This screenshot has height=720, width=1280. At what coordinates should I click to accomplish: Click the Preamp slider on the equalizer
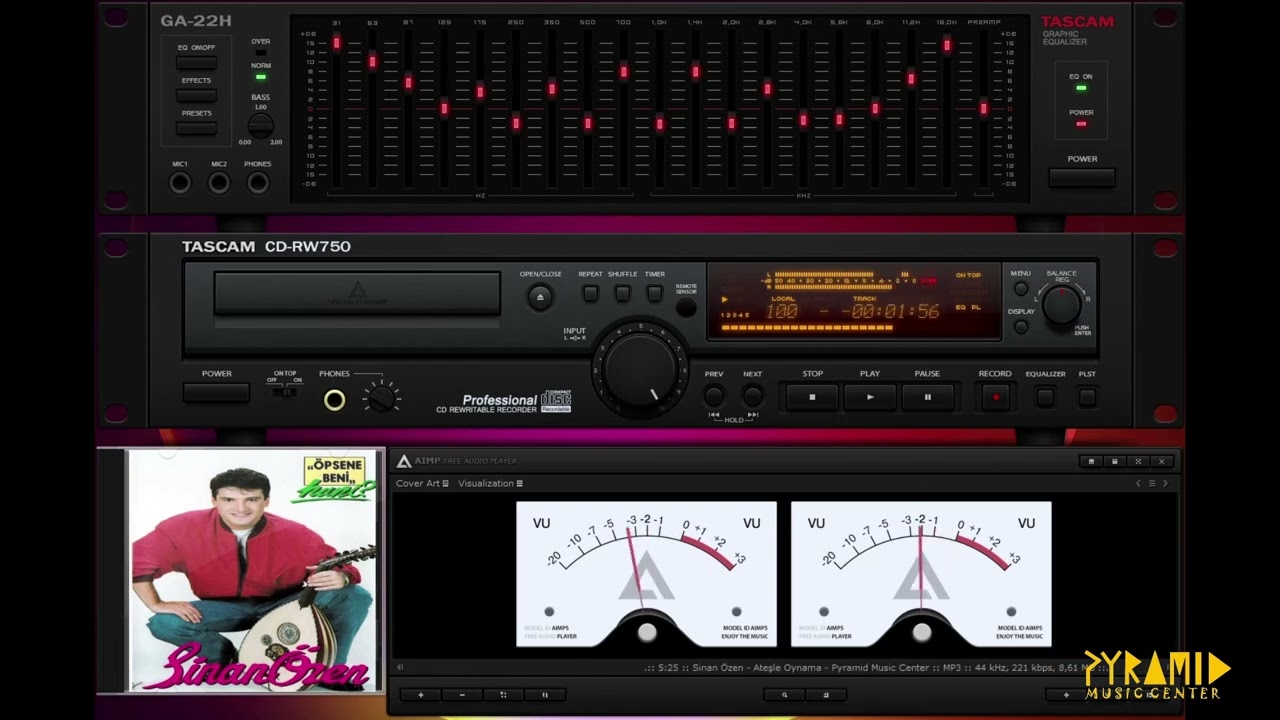pyautogui.click(x=983, y=108)
